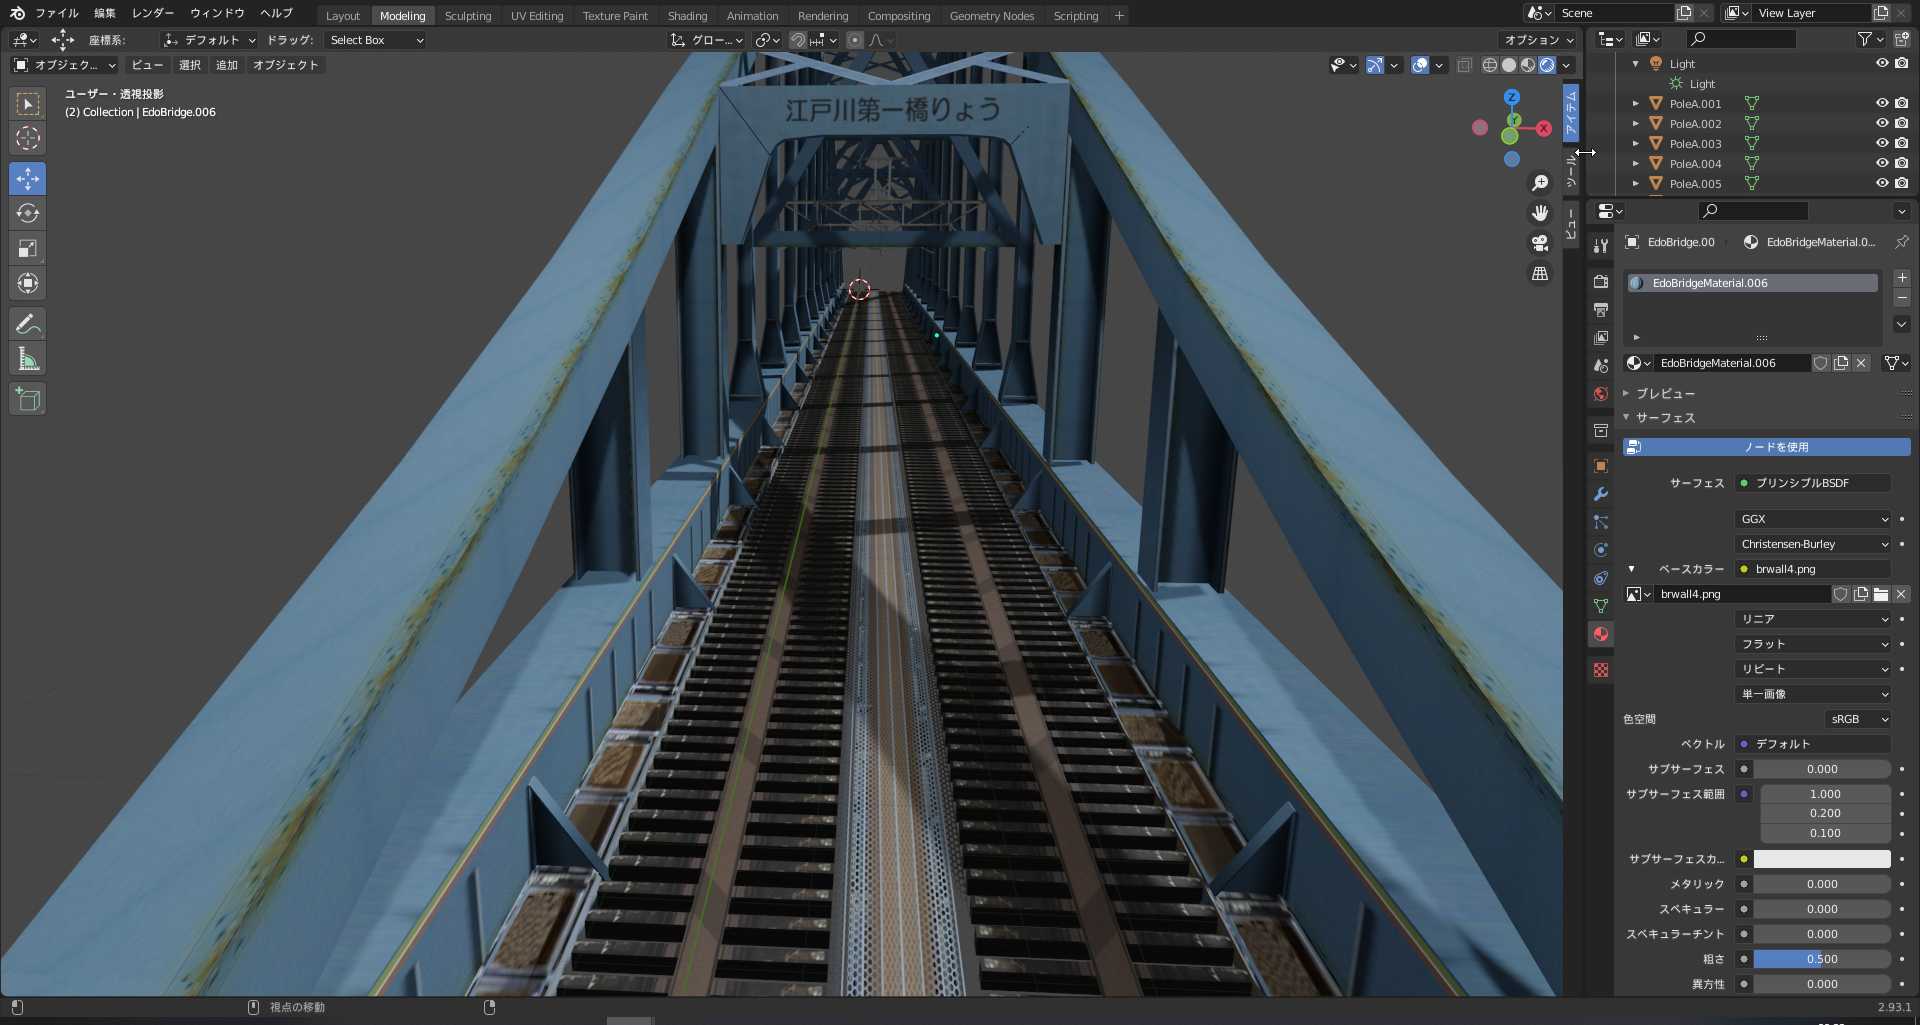
Task: Select the Rotate tool in left toolbar
Action: tap(28, 214)
